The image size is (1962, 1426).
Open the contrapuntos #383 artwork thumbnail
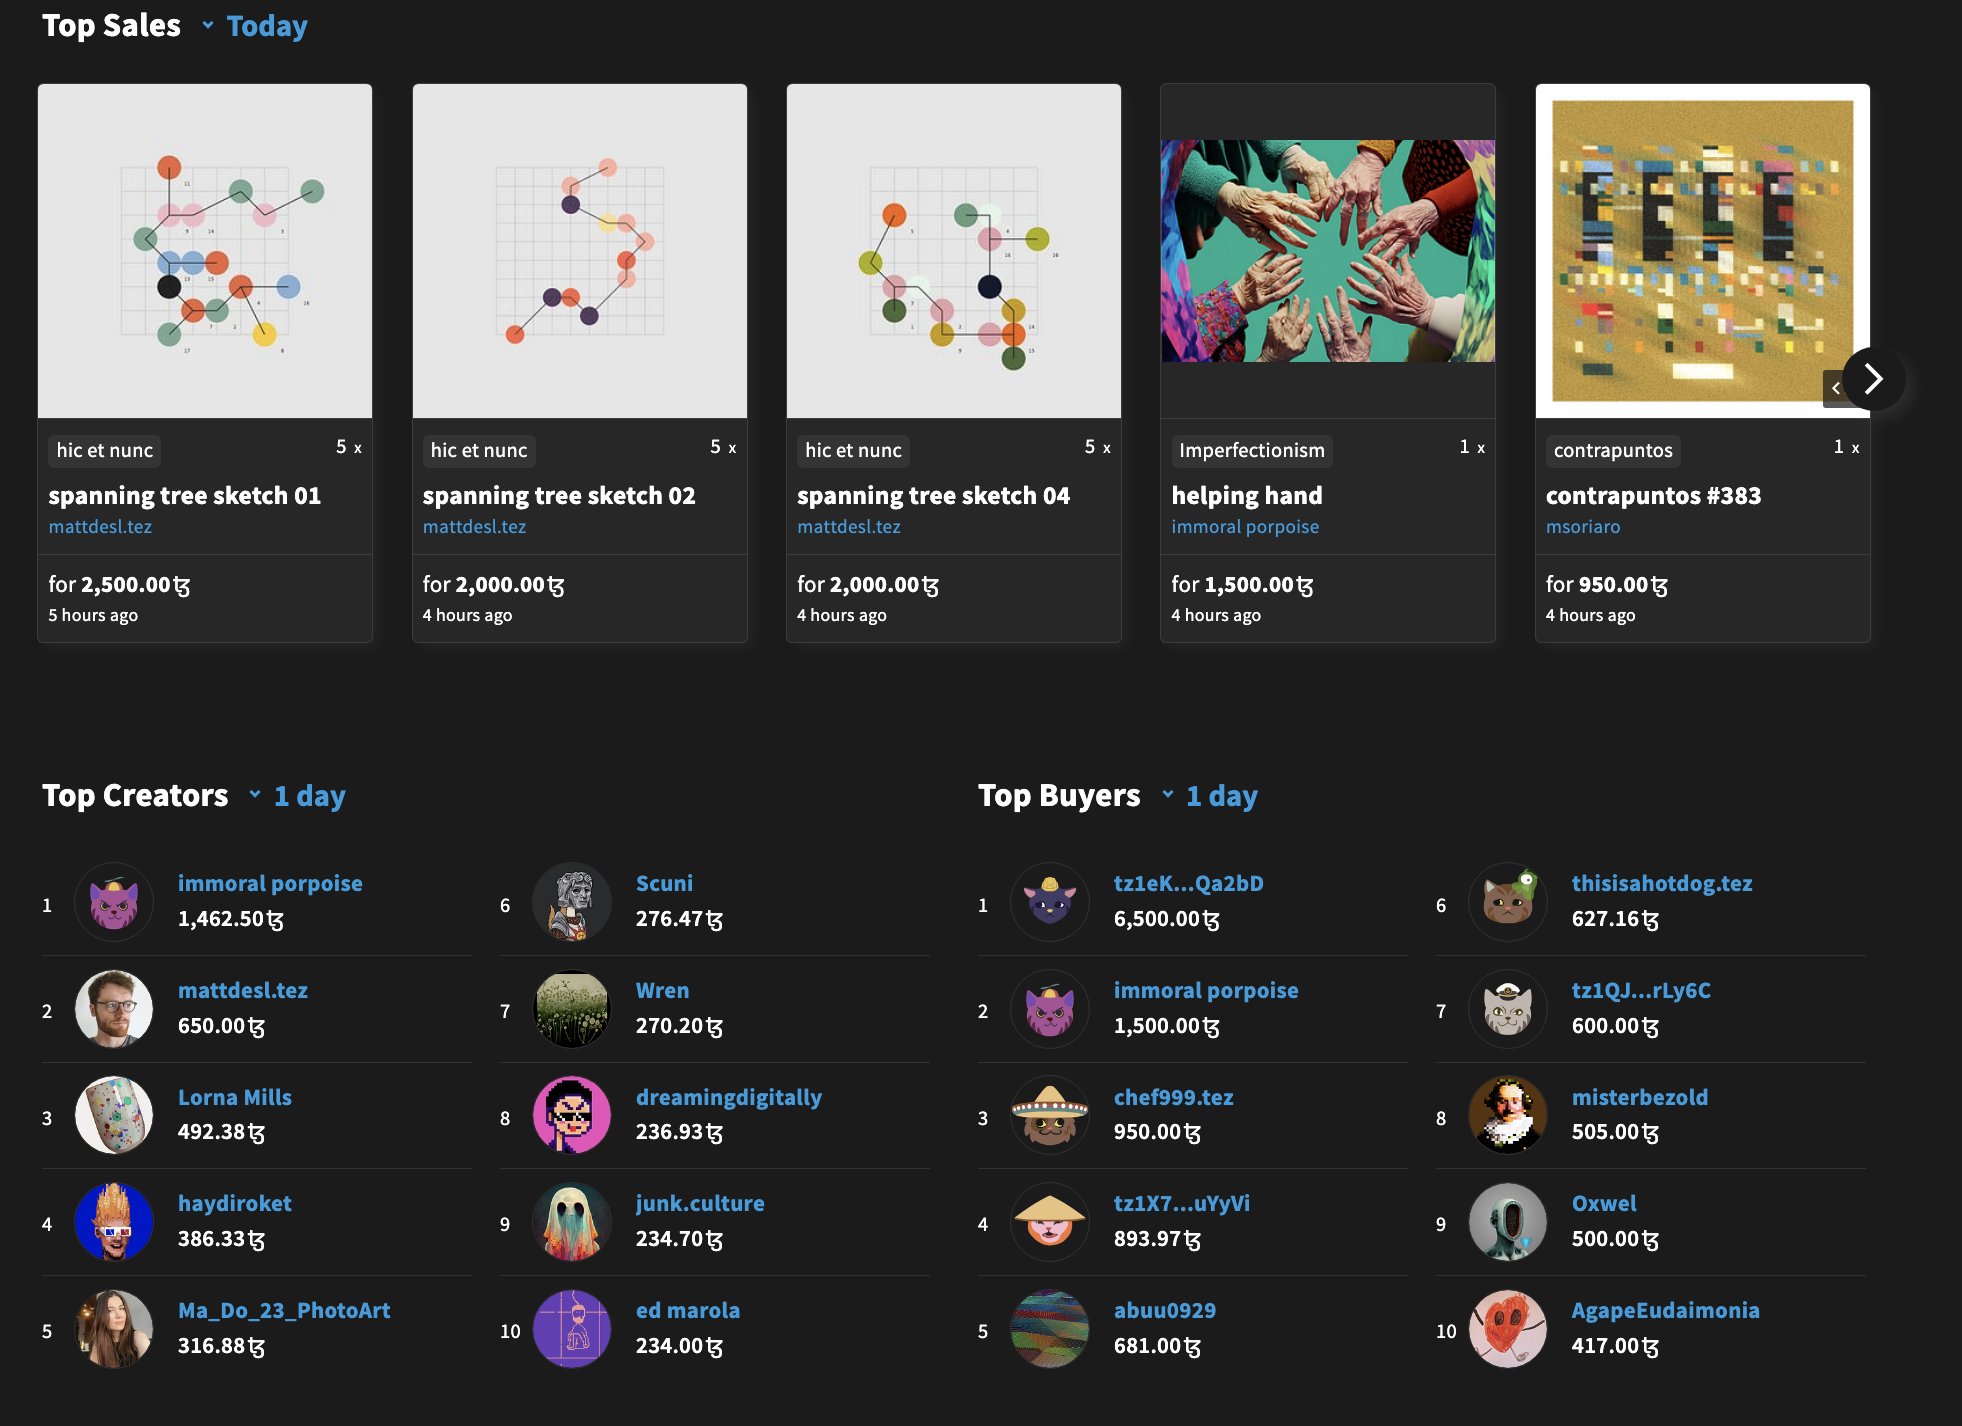point(1701,251)
